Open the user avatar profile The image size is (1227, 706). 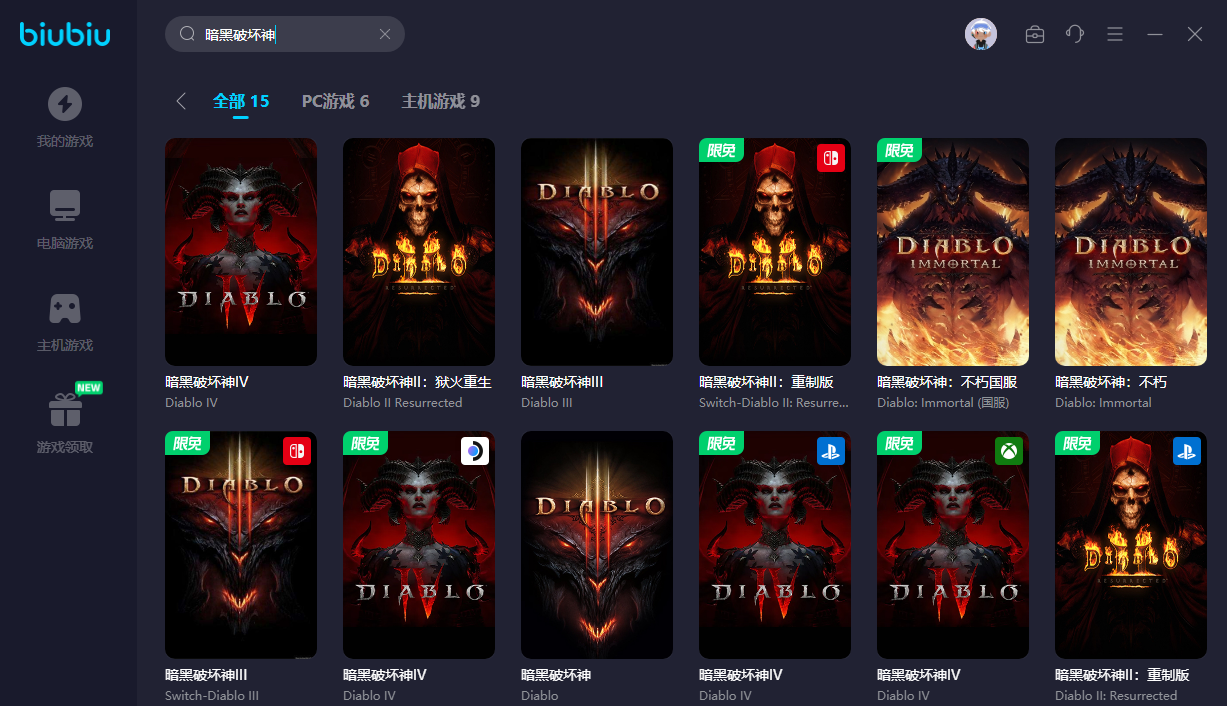pos(981,34)
